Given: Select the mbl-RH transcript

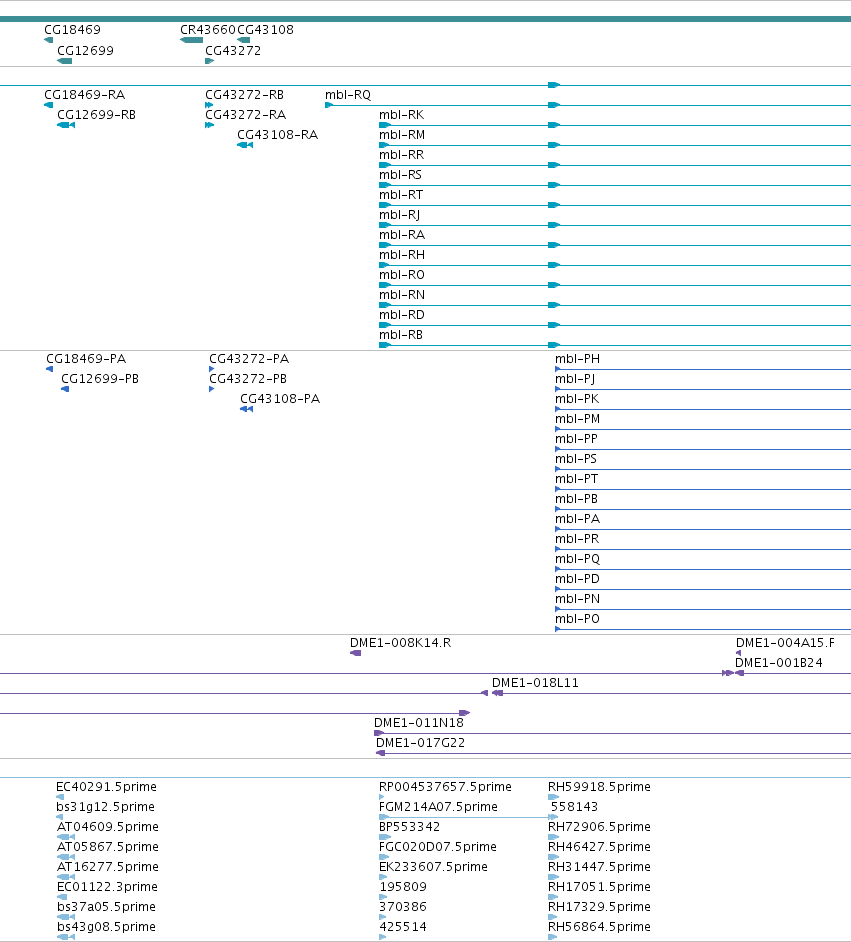Looking at the screenshot, I should coord(402,255).
